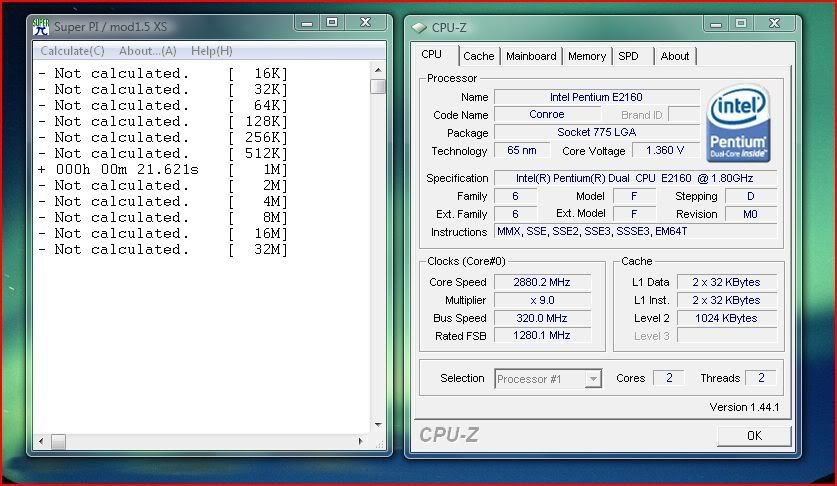Maximize the CPU-Z window
837x486 pixels.
pos(741,23)
